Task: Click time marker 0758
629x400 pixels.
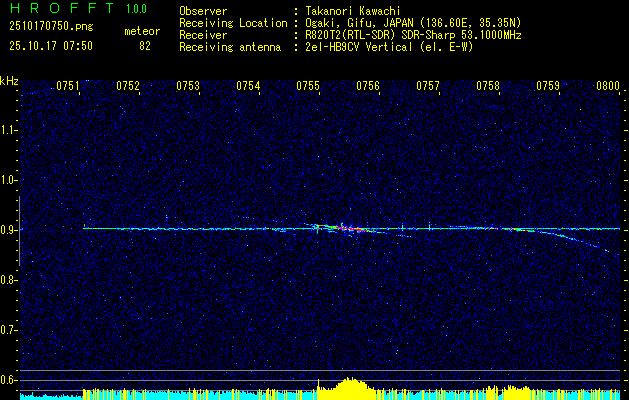Action: pyautogui.click(x=488, y=85)
